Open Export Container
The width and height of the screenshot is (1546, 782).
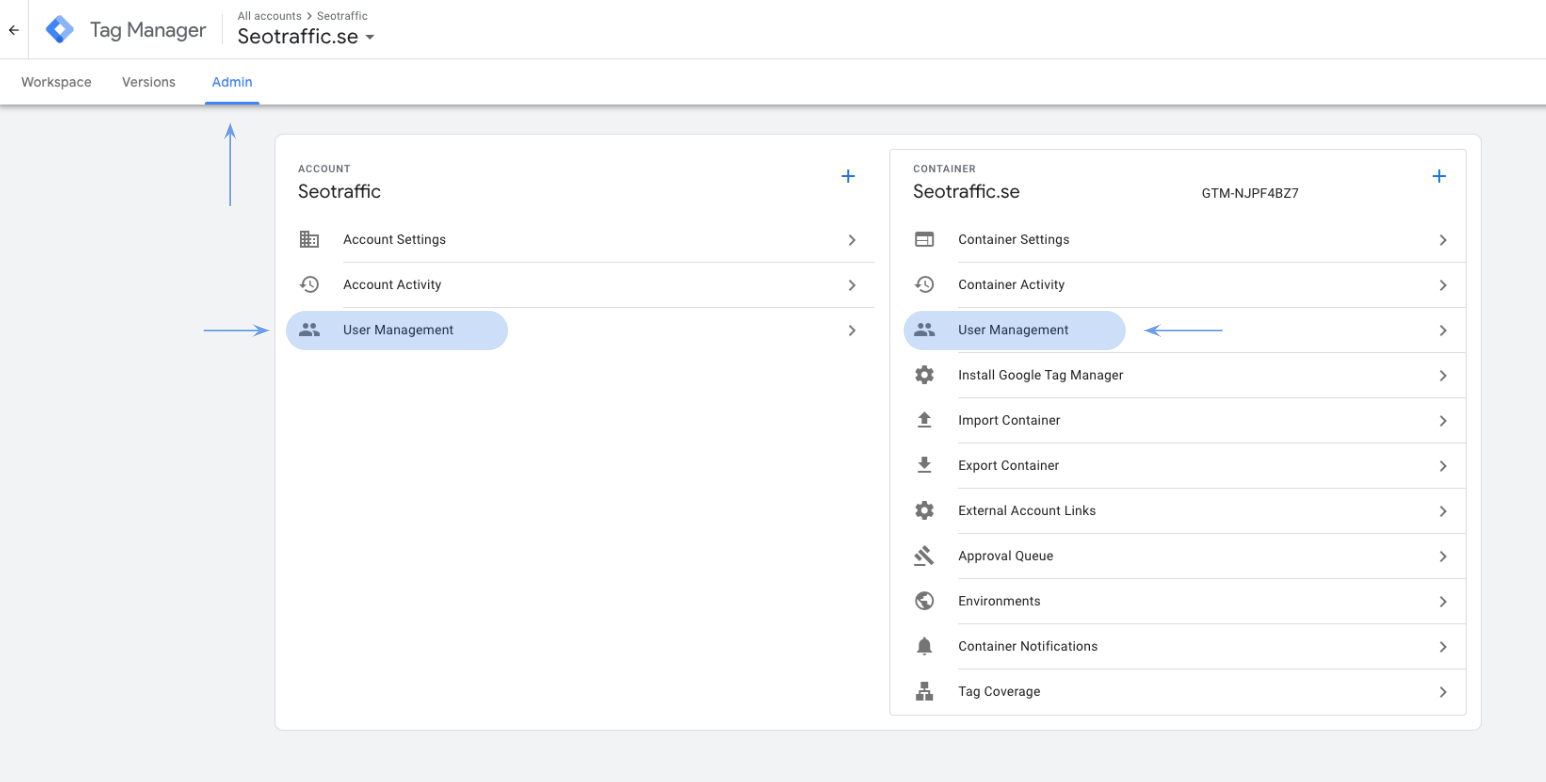[x=1008, y=465]
